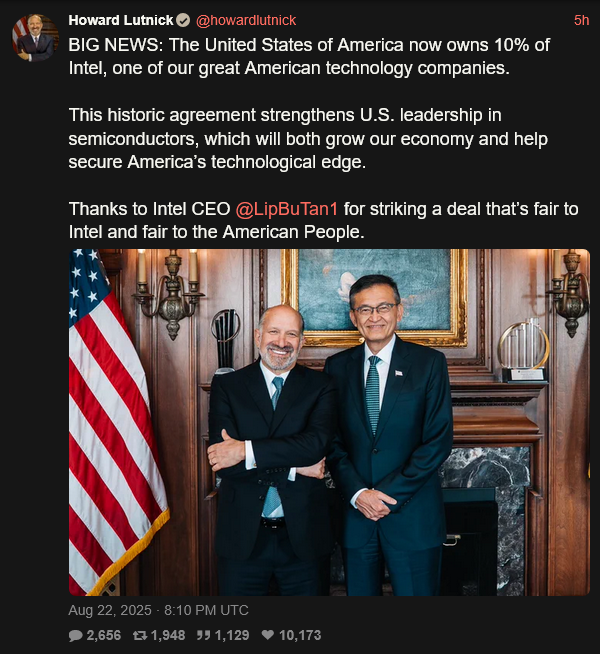The image size is (600, 654).
Task: Open the @howardlutnick handle link
Action: coord(246,20)
